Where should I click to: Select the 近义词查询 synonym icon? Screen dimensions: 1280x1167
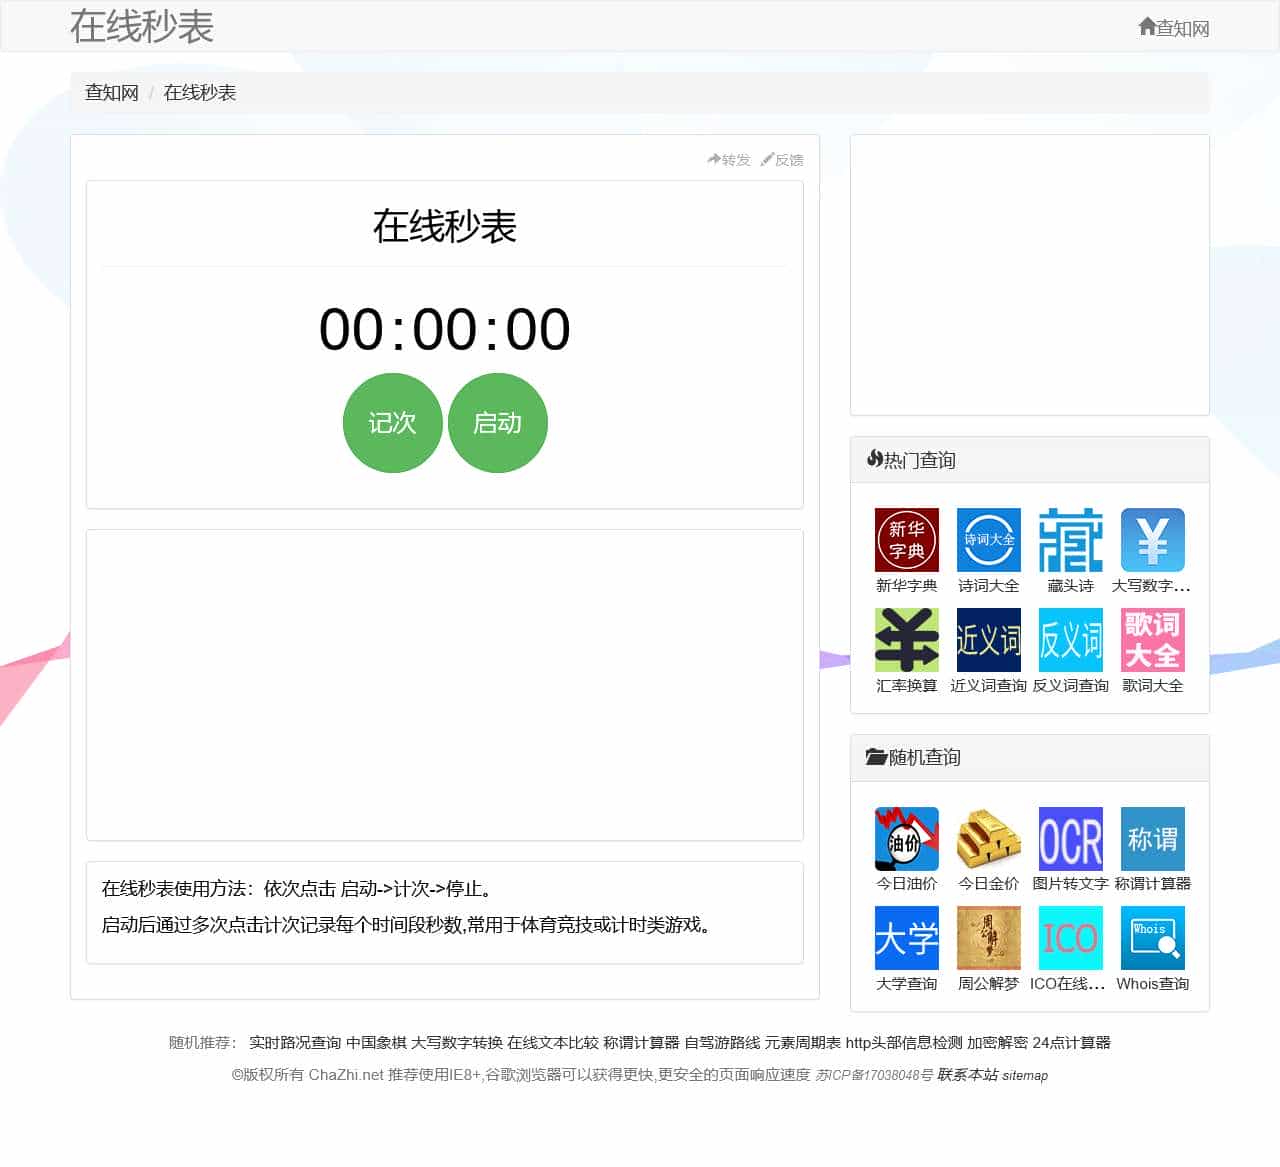pyautogui.click(x=988, y=639)
